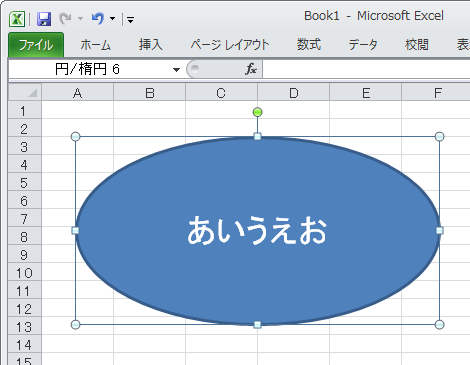Click the top-middle square resize handle
The image size is (470, 365).
(257, 136)
